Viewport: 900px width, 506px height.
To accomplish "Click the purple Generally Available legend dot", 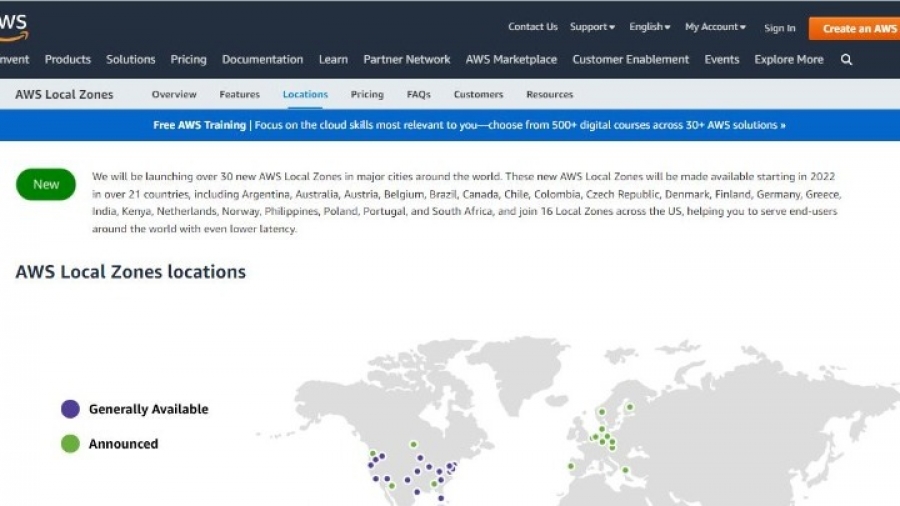I will [70, 409].
